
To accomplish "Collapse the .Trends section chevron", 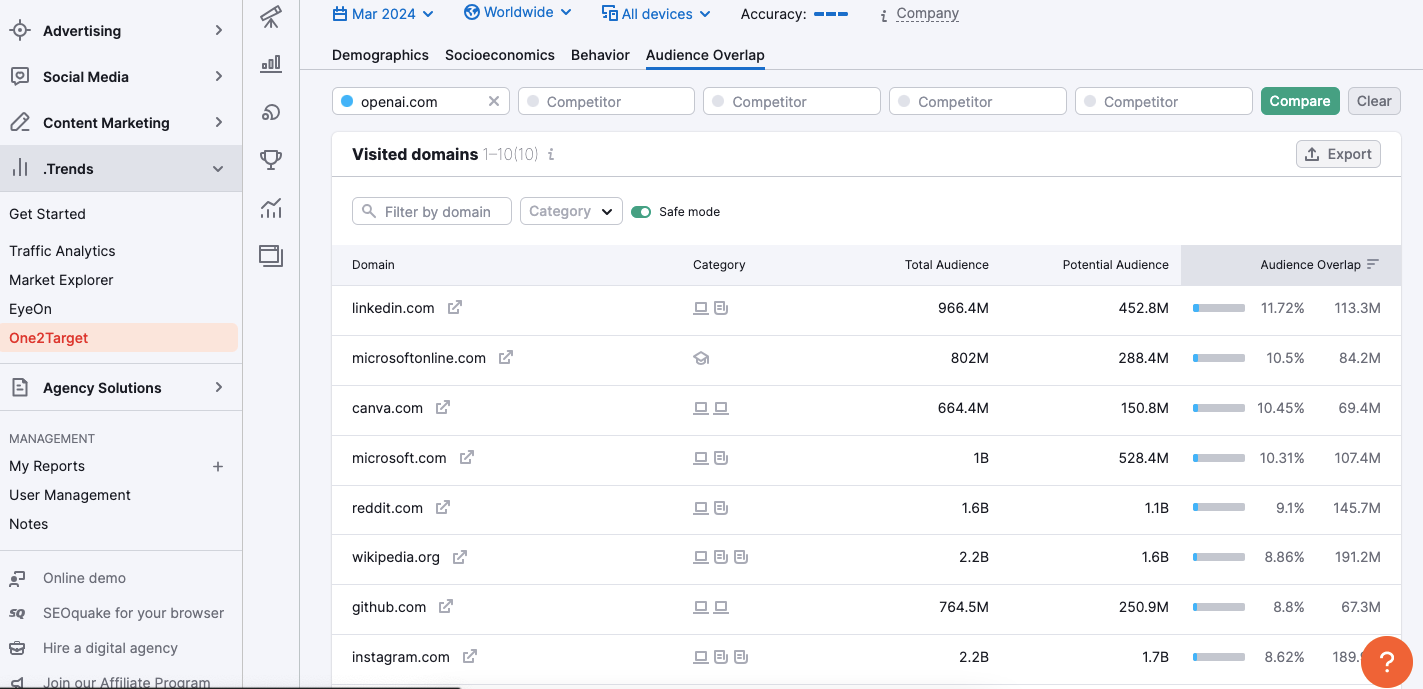I will [x=218, y=169].
